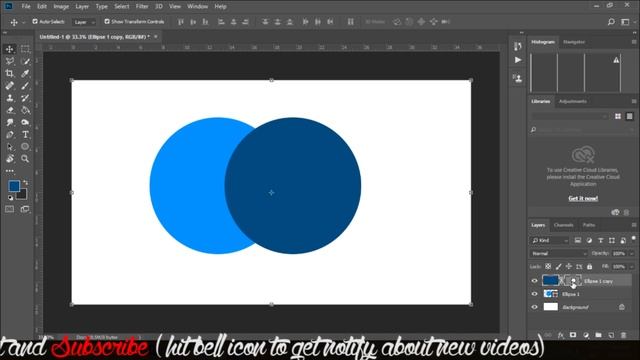Viewport: 640px width, 360px height.
Task: Switch to the Paths tab
Action: pyautogui.click(x=589, y=225)
